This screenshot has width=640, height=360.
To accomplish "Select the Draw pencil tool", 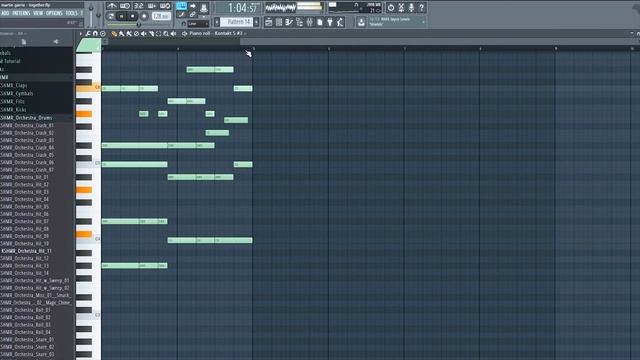I will point(114,34).
